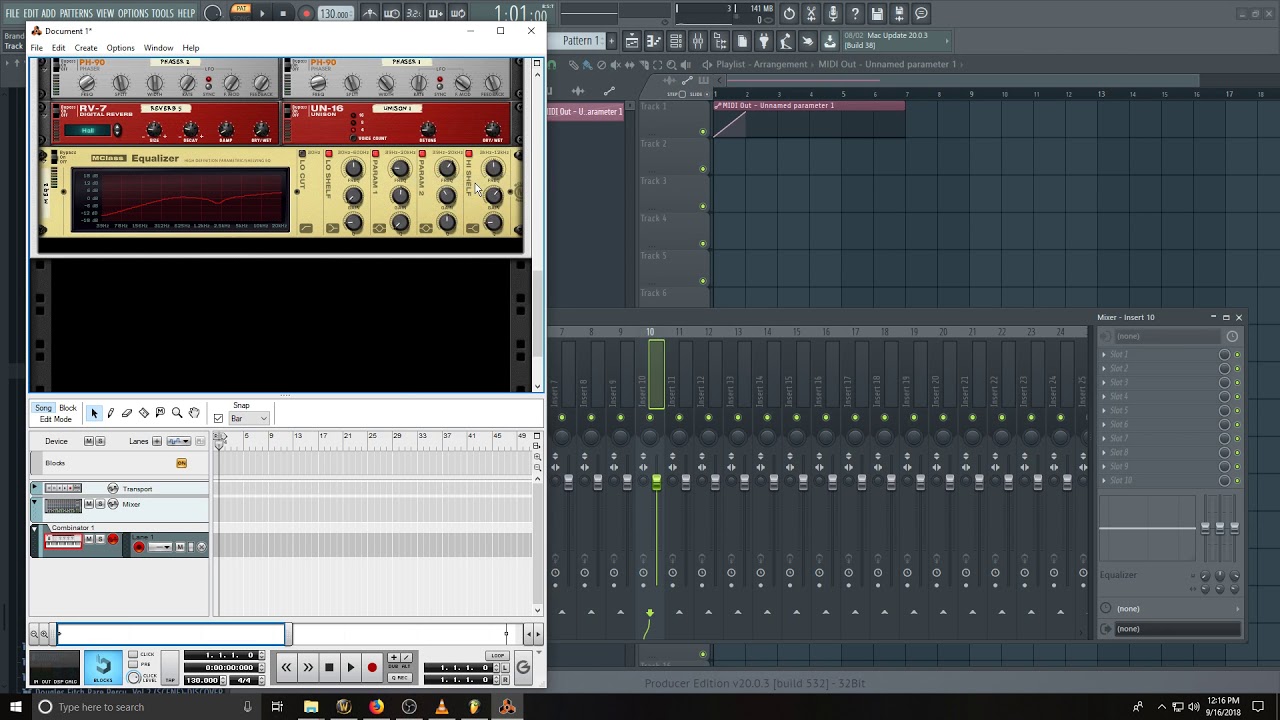
Task: Expand the Transport track in the Reason track list
Action: pyautogui.click(x=35, y=488)
